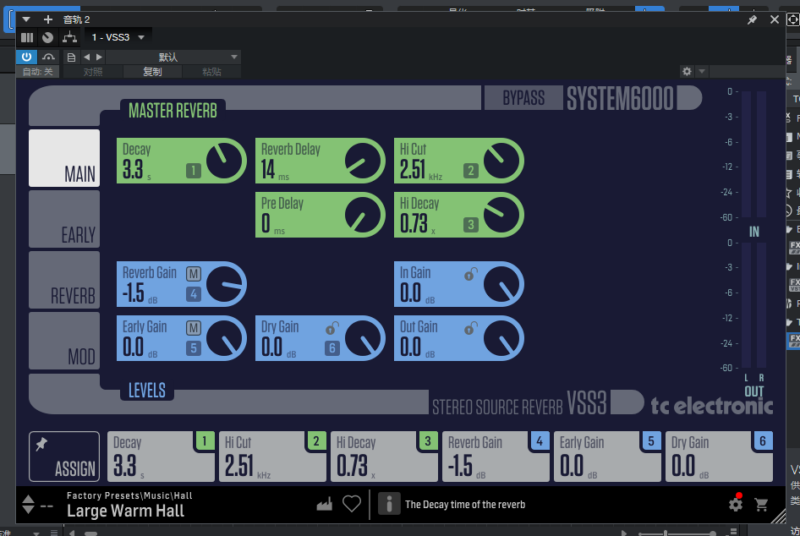The image size is (800, 536).
Task: Switch to the EARLY tab
Action: [x=64, y=219]
